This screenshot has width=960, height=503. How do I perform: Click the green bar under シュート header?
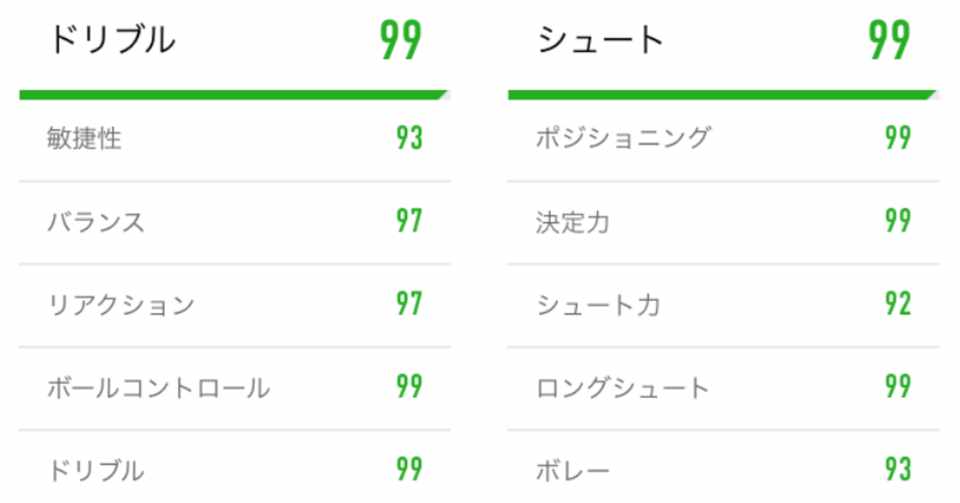coord(721,95)
